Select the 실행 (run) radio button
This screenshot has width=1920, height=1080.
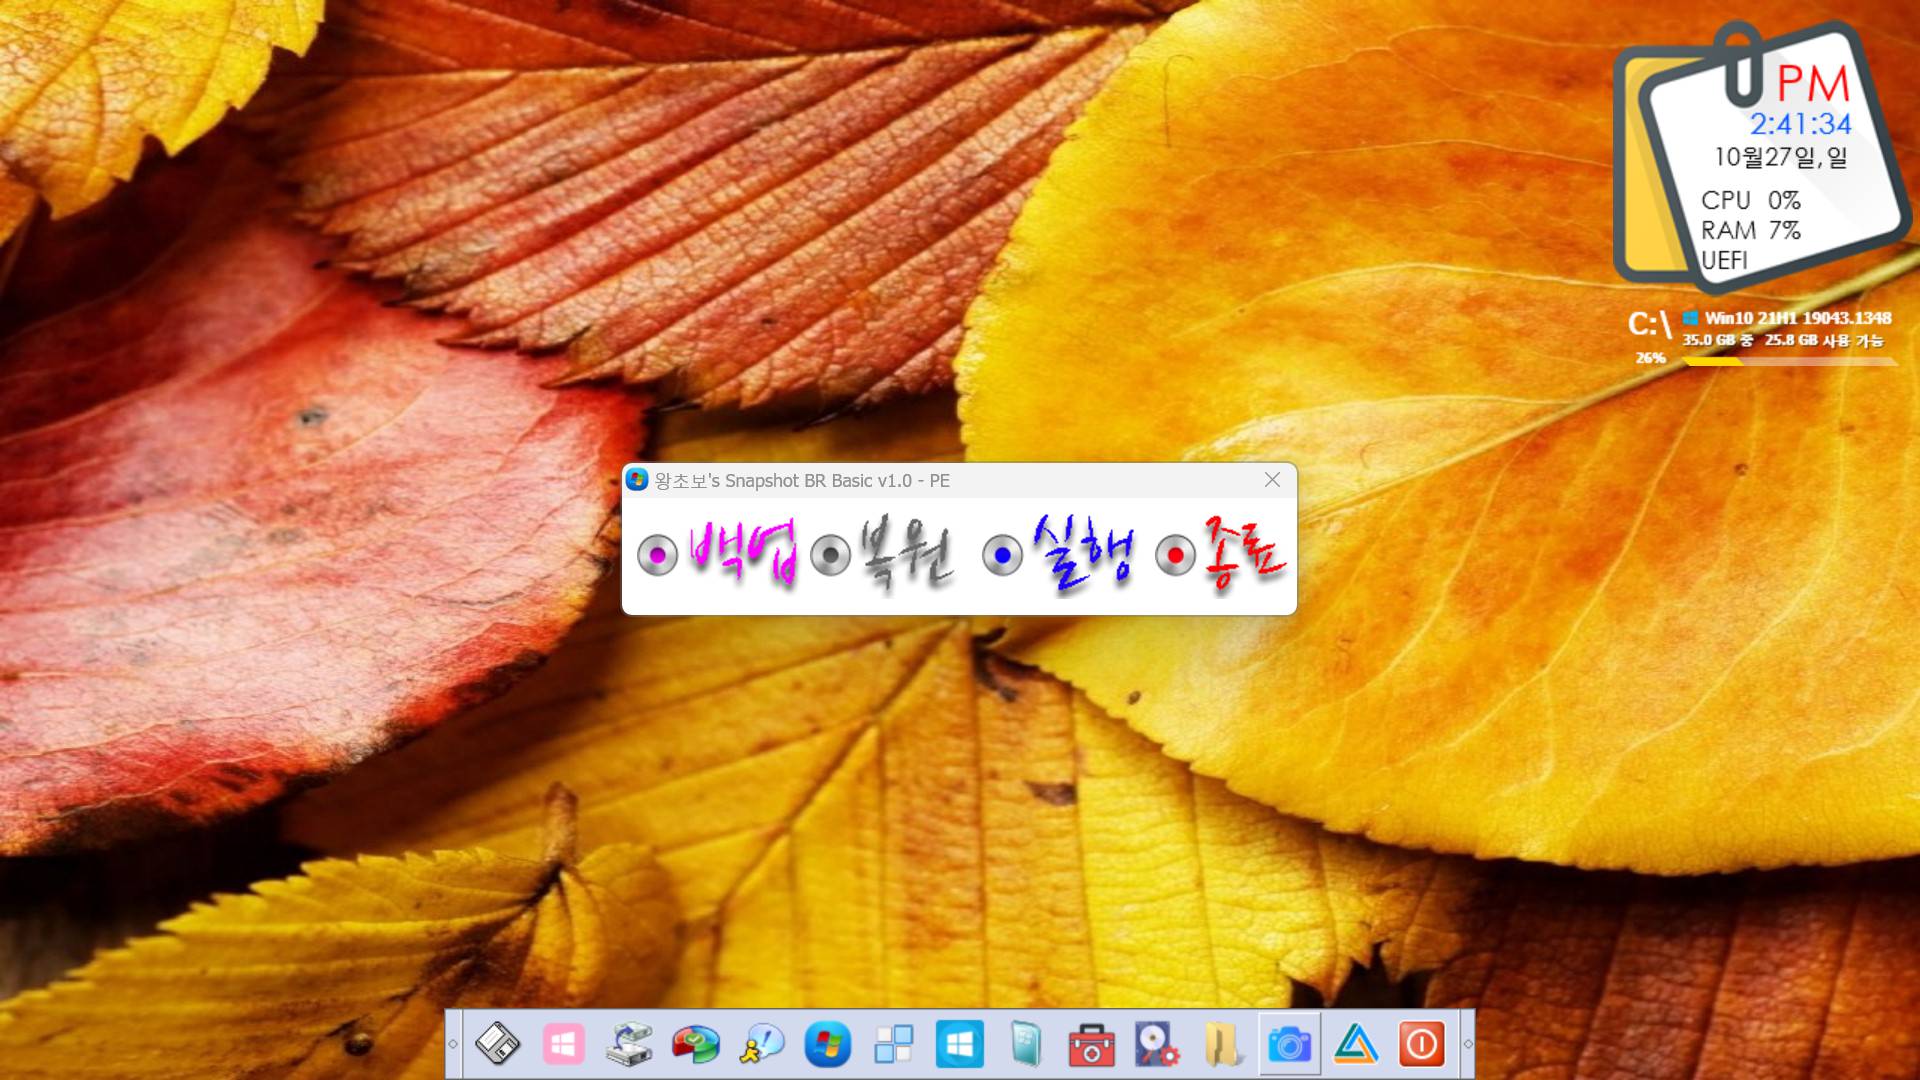click(1002, 555)
